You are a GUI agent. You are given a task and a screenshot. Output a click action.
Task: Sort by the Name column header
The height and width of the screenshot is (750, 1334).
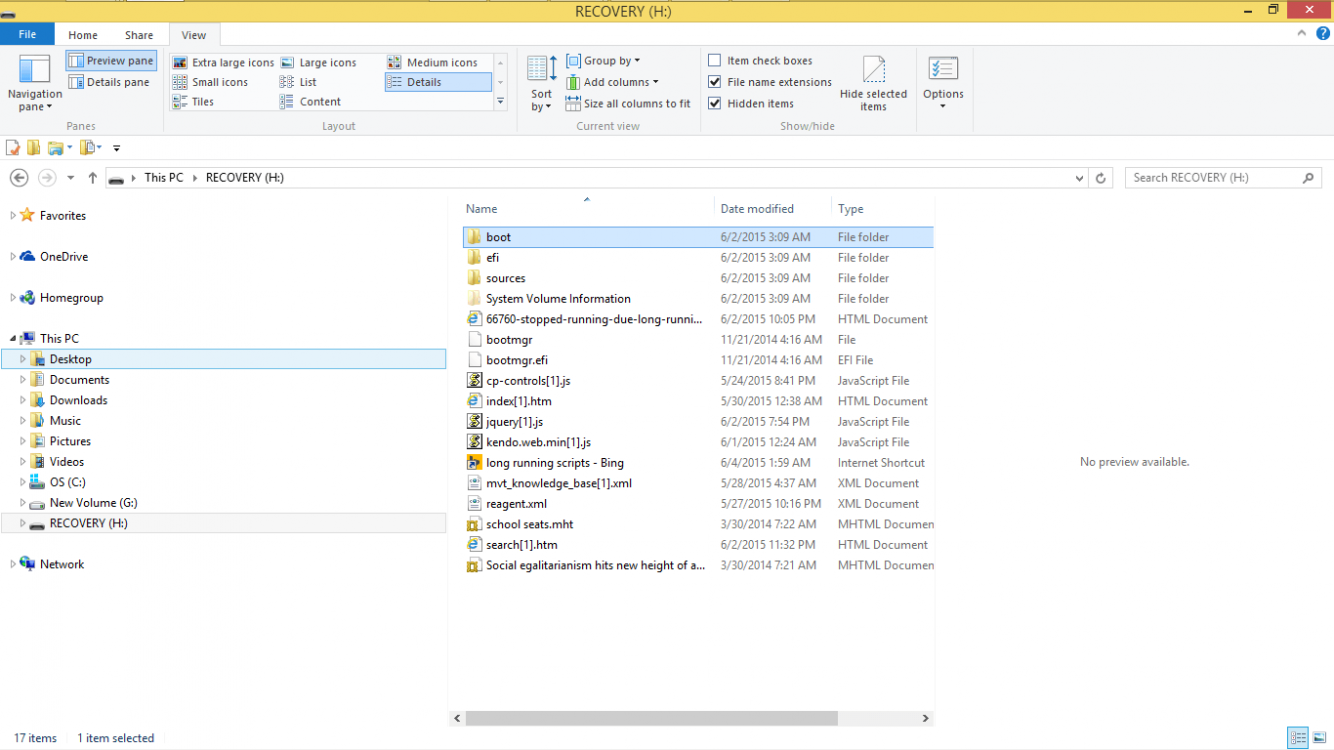pyautogui.click(x=587, y=208)
